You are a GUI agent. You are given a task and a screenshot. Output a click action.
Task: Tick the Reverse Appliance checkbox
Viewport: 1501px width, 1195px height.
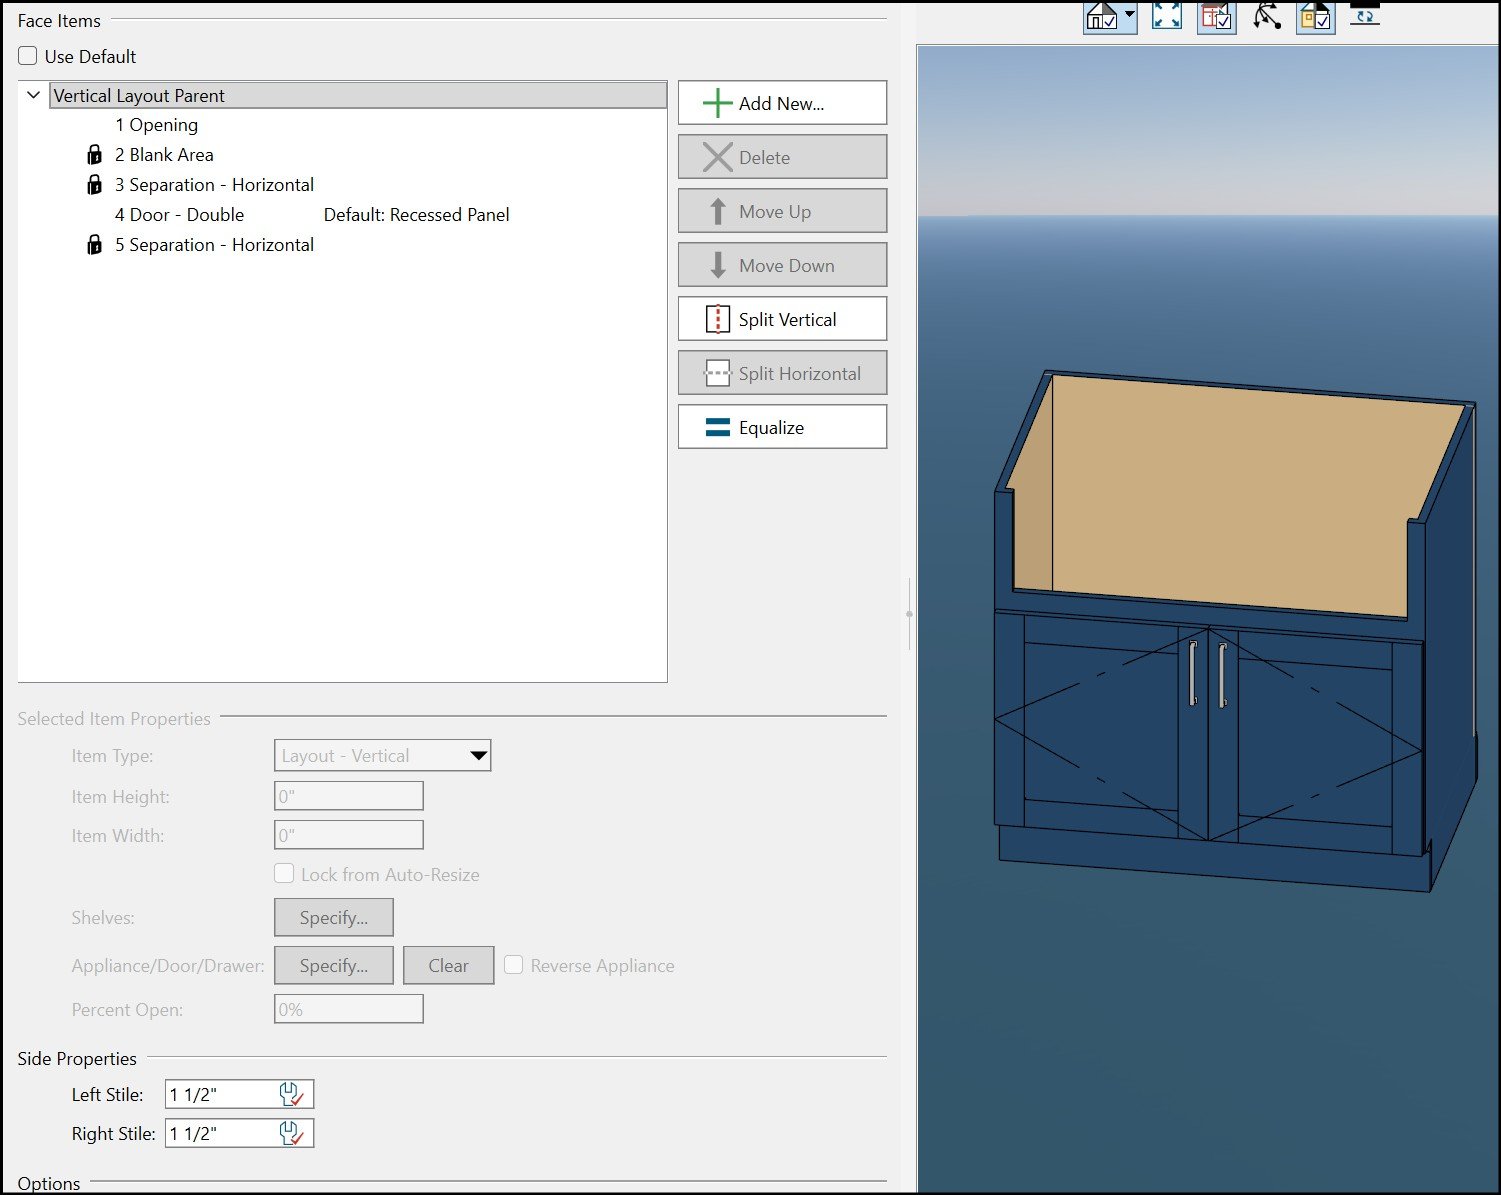pos(514,965)
